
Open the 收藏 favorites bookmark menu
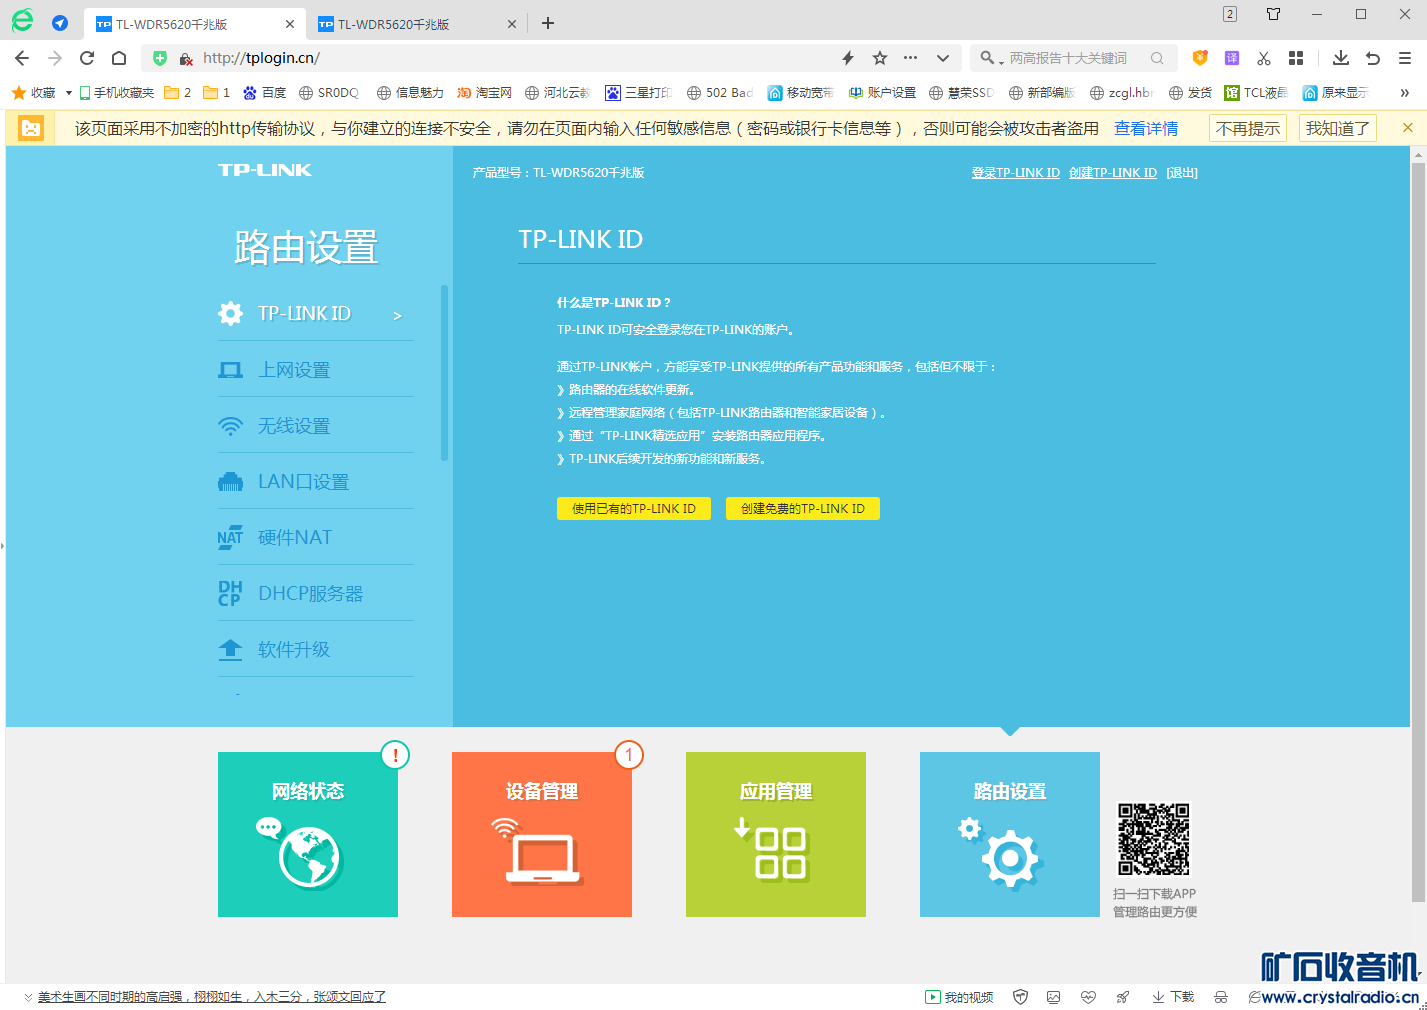pos(41,92)
